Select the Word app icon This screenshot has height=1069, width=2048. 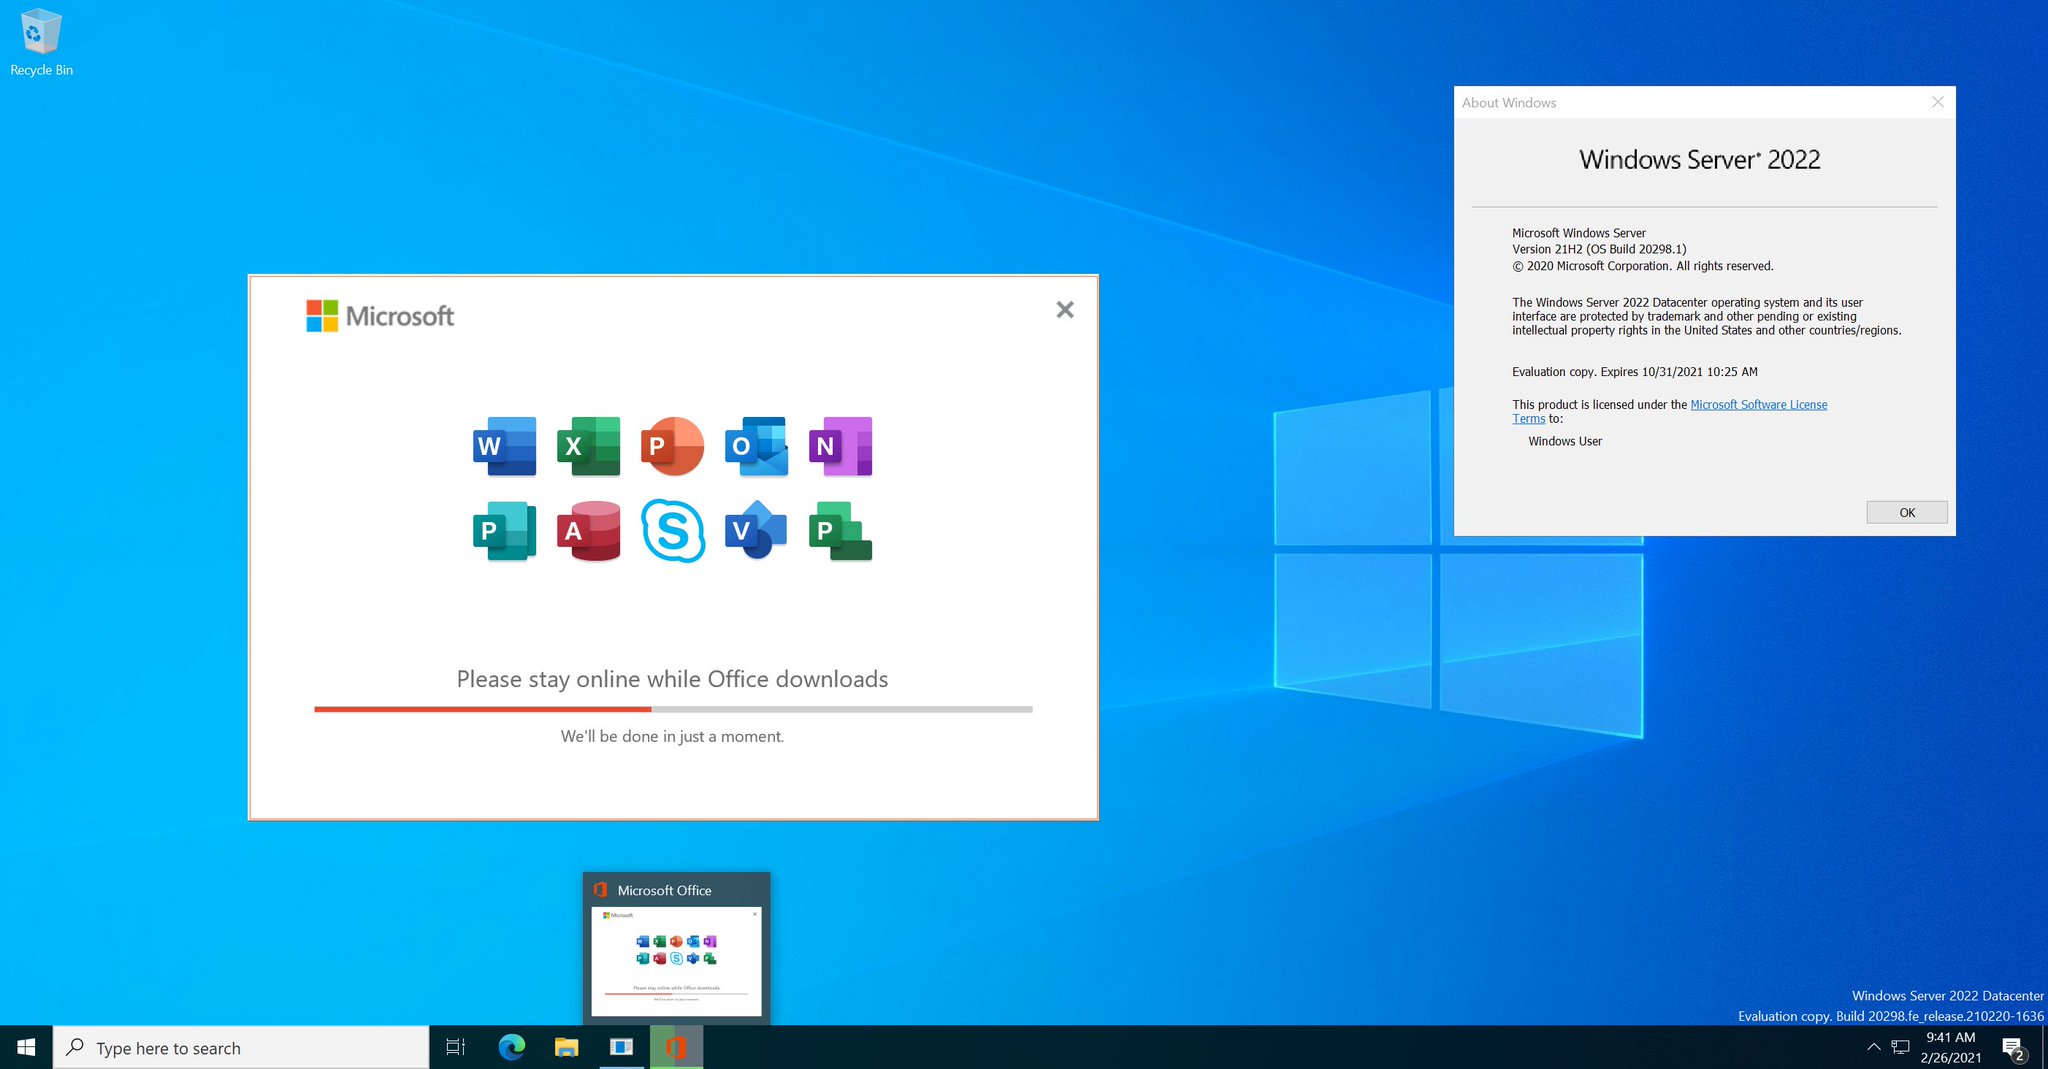coord(503,447)
